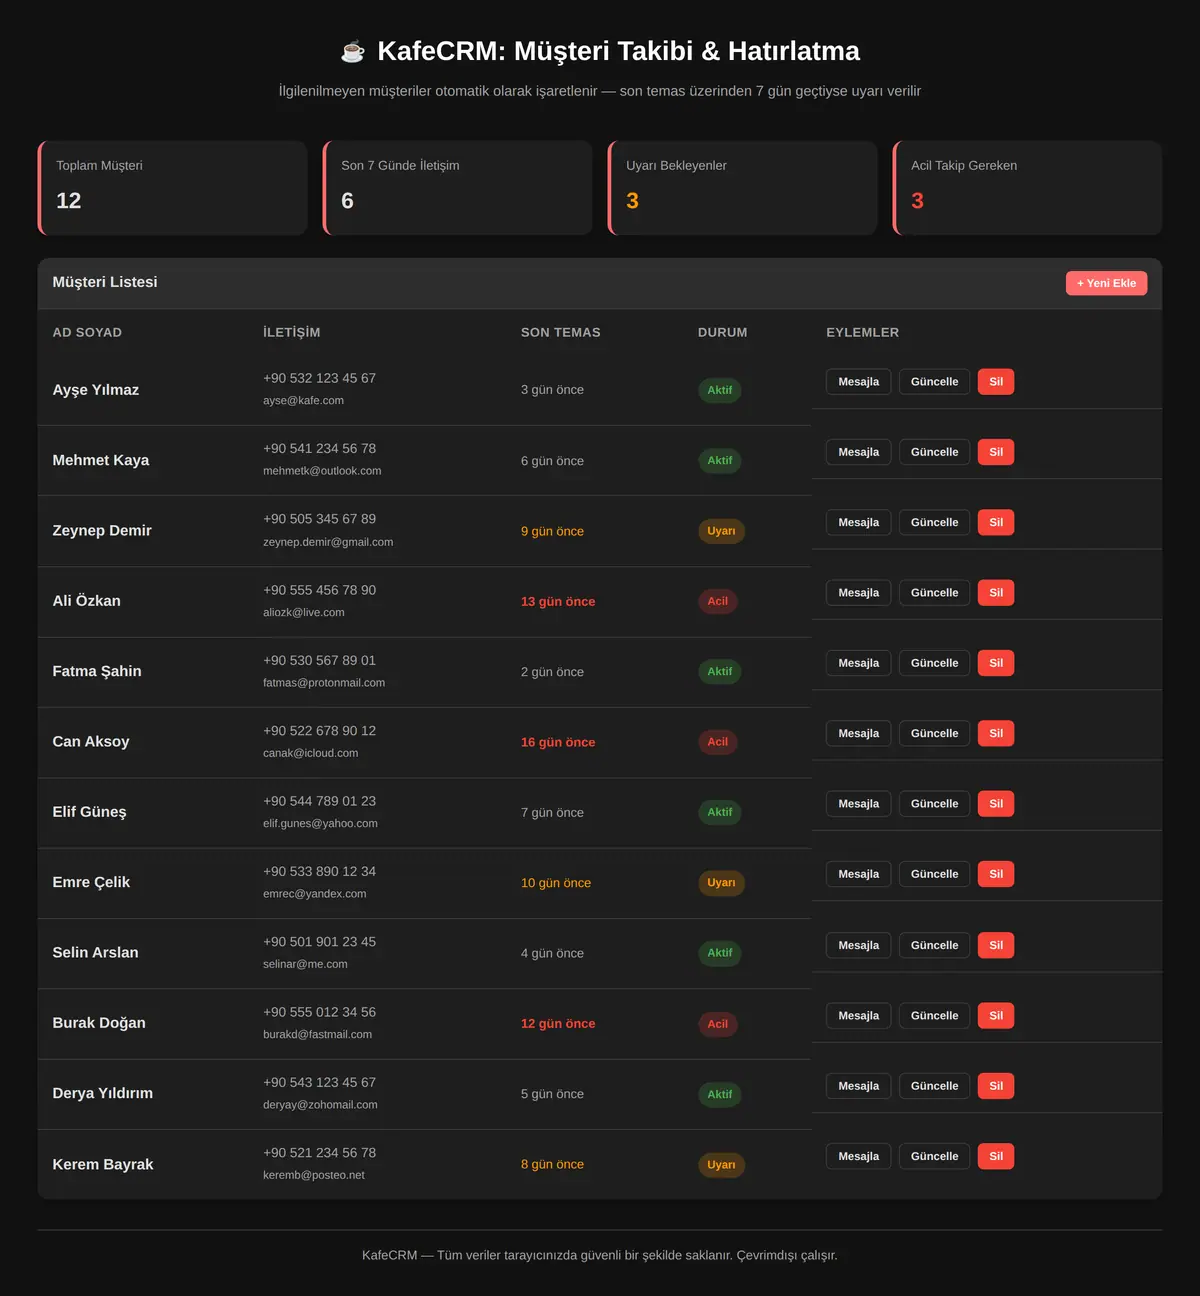Click the Toplam Müşteri stat card
The height and width of the screenshot is (1296, 1200).
click(x=172, y=188)
